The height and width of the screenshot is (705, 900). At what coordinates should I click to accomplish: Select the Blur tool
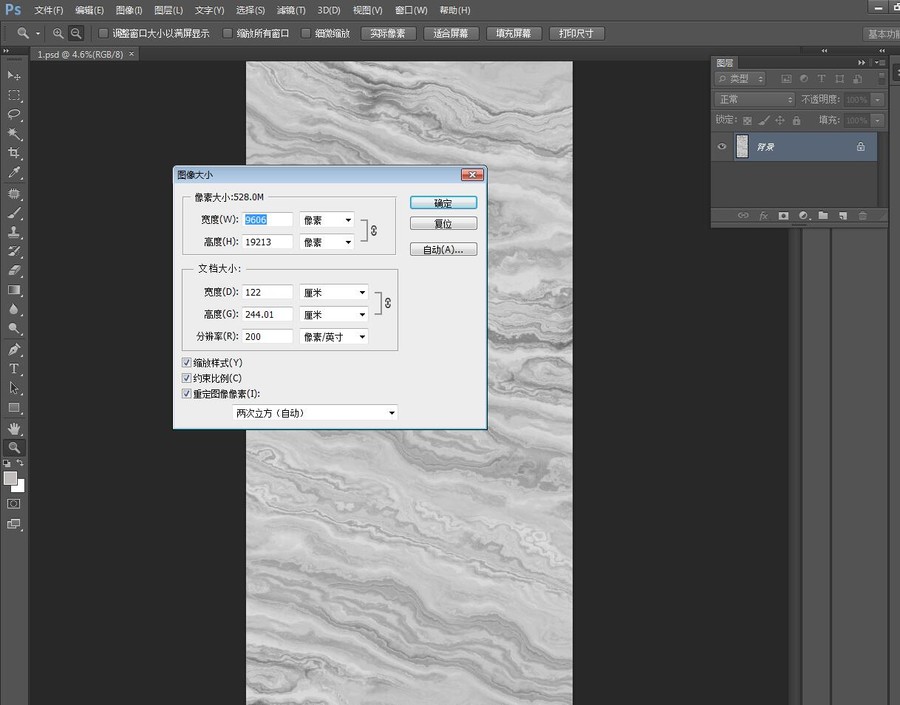click(14, 309)
